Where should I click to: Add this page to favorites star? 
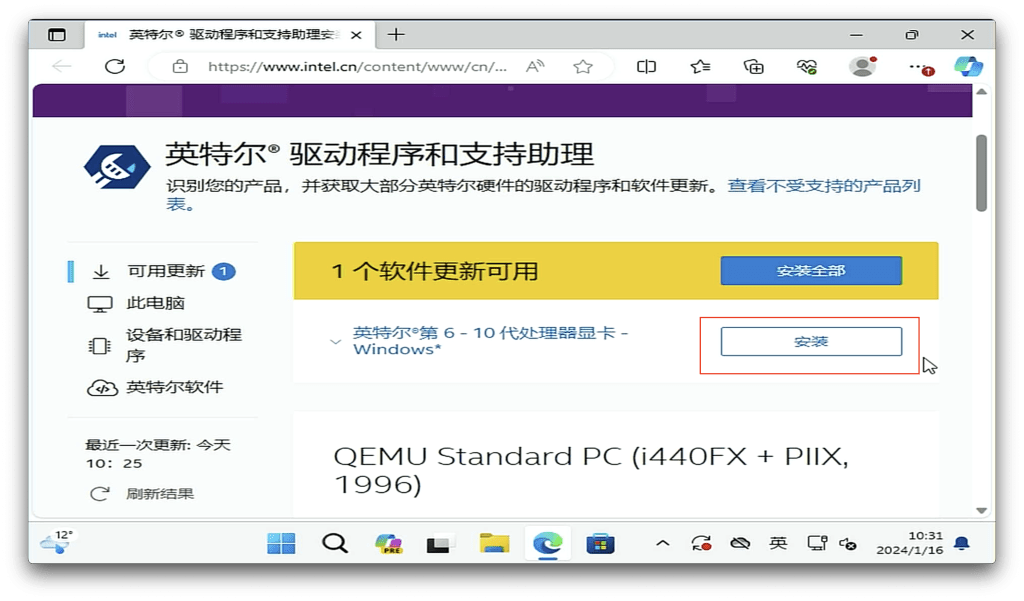coord(583,67)
